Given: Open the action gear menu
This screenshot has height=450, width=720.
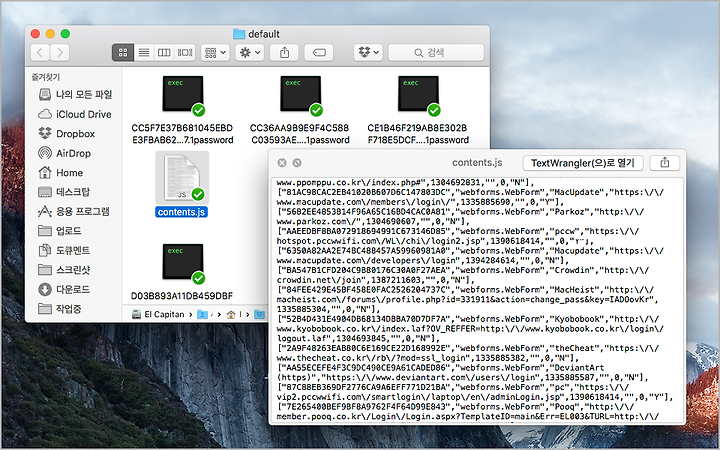Looking at the screenshot, I should (250, 52).
